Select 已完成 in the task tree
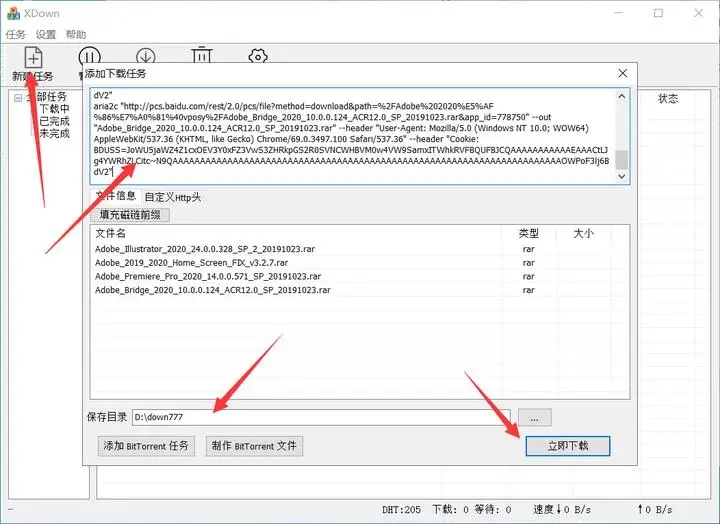 coord(55,121)
